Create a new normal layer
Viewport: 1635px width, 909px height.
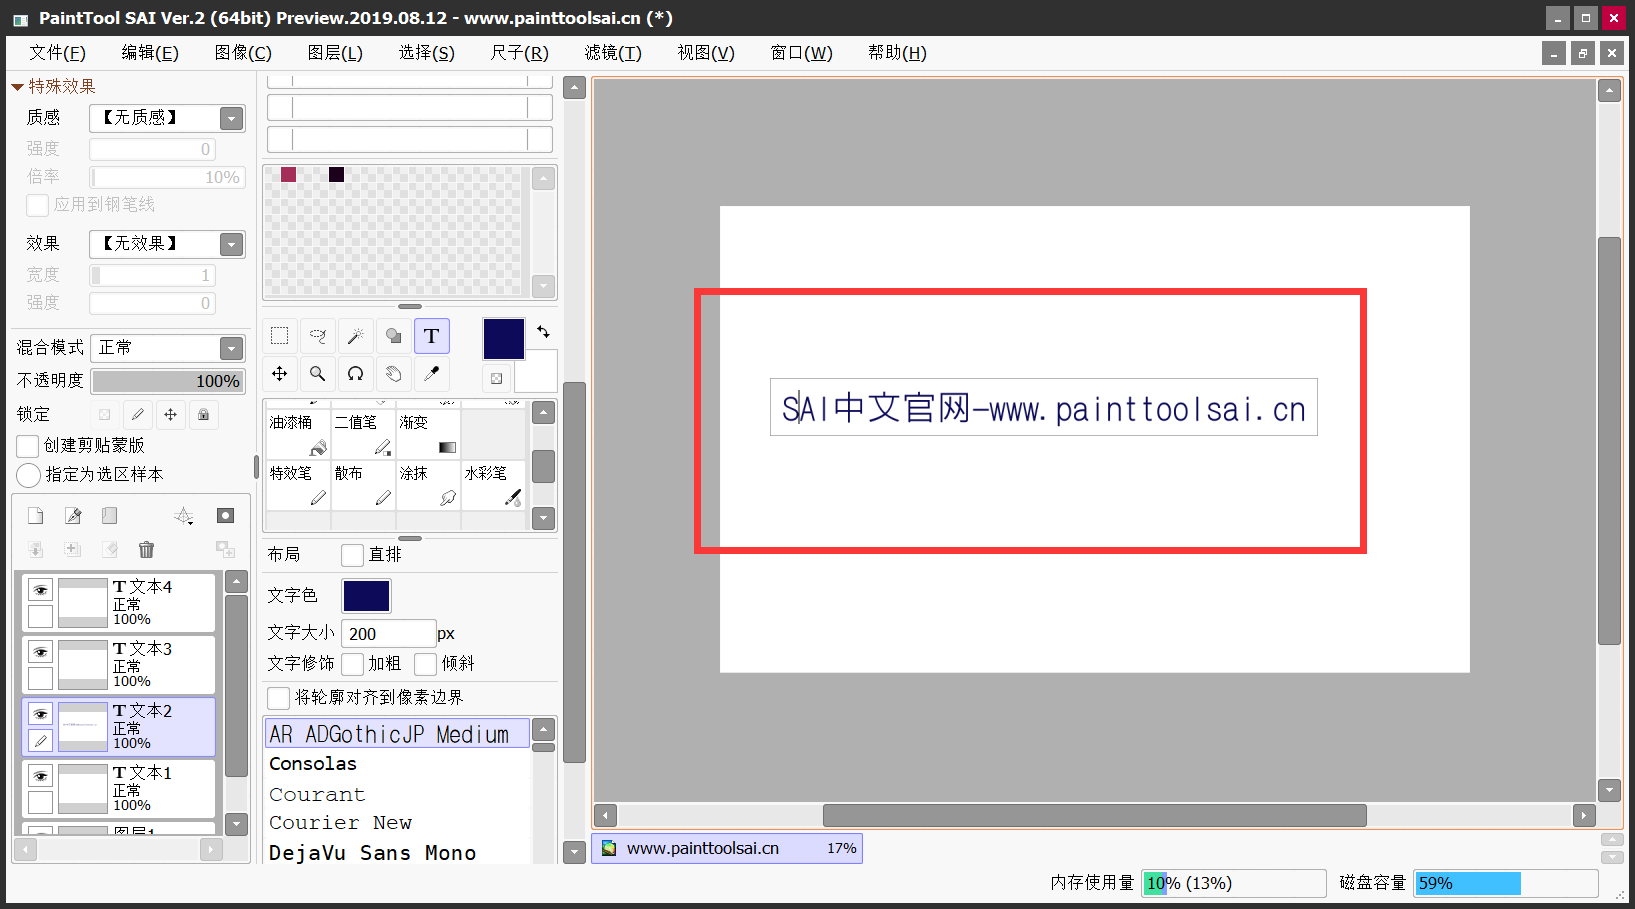point(36,516)
